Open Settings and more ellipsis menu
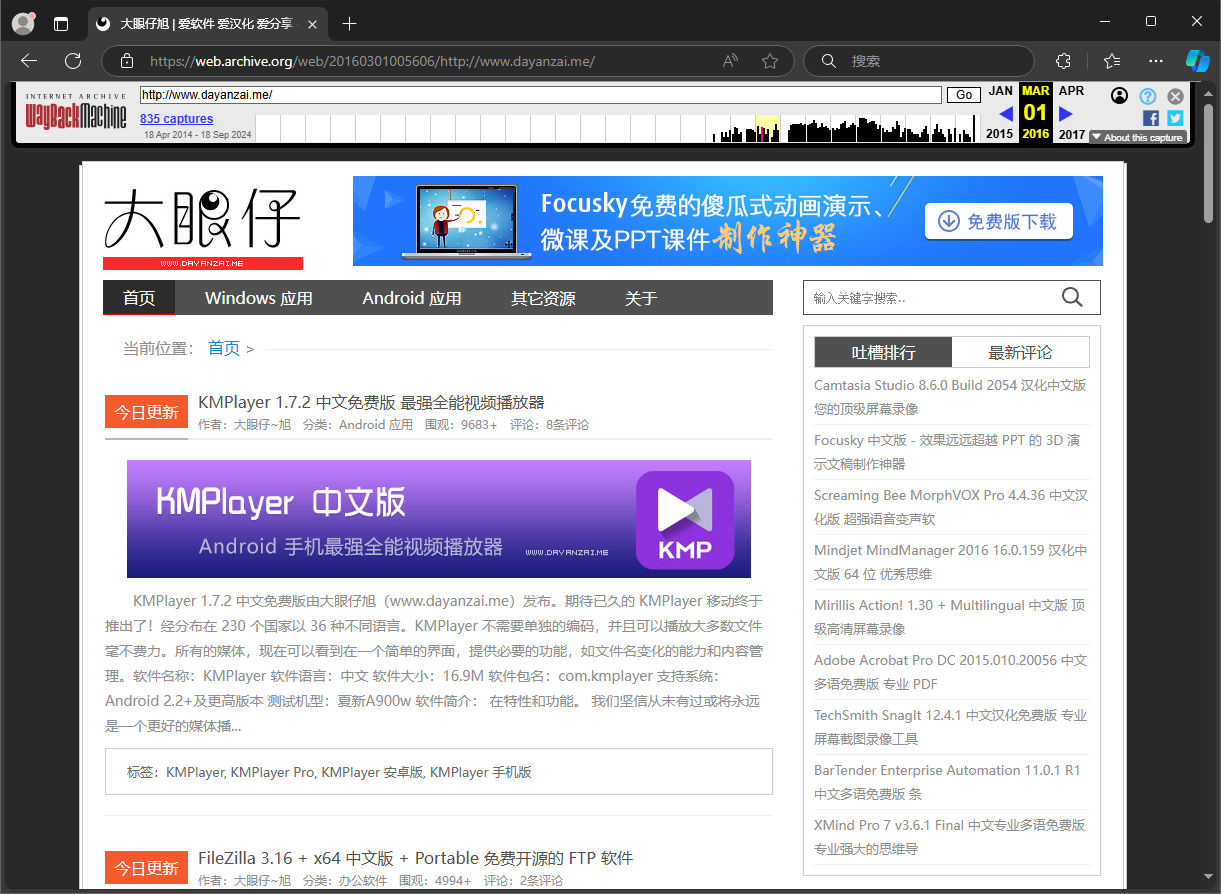 click(x=1156, y=61)
